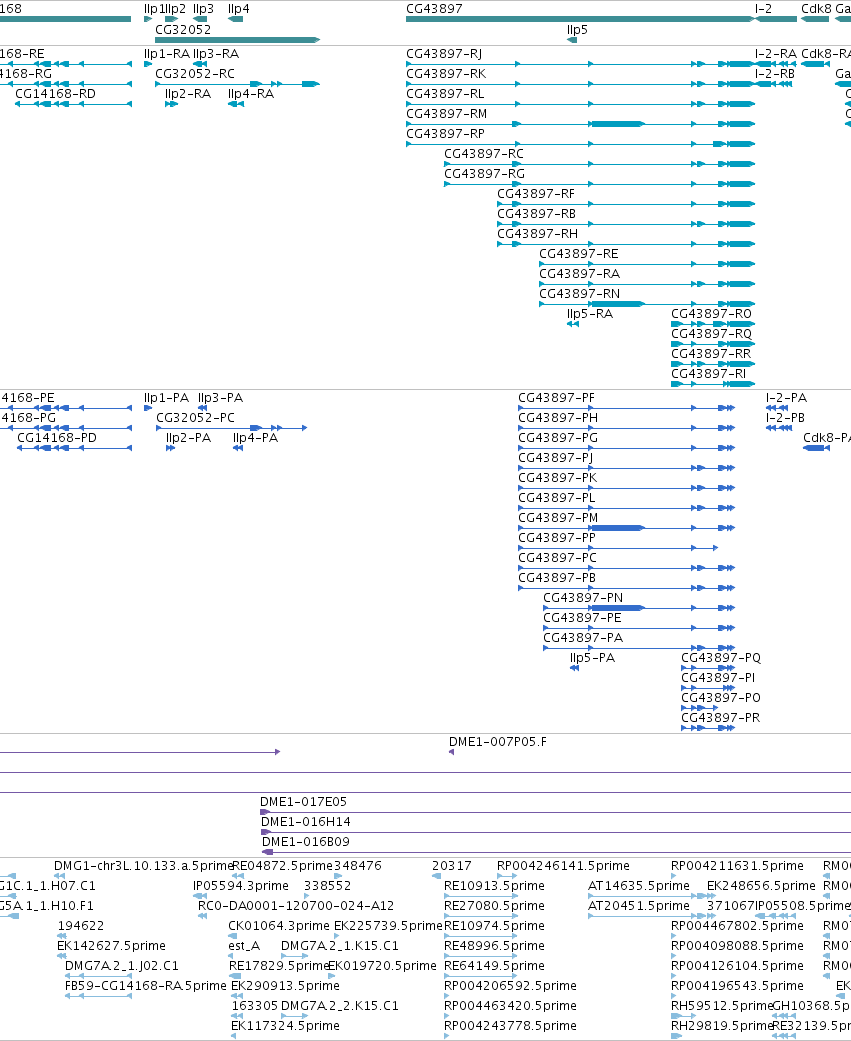Viewport: 851px width, 1041px height.
Task: Select the I-2-PA protein label
Action: (787, 398)
